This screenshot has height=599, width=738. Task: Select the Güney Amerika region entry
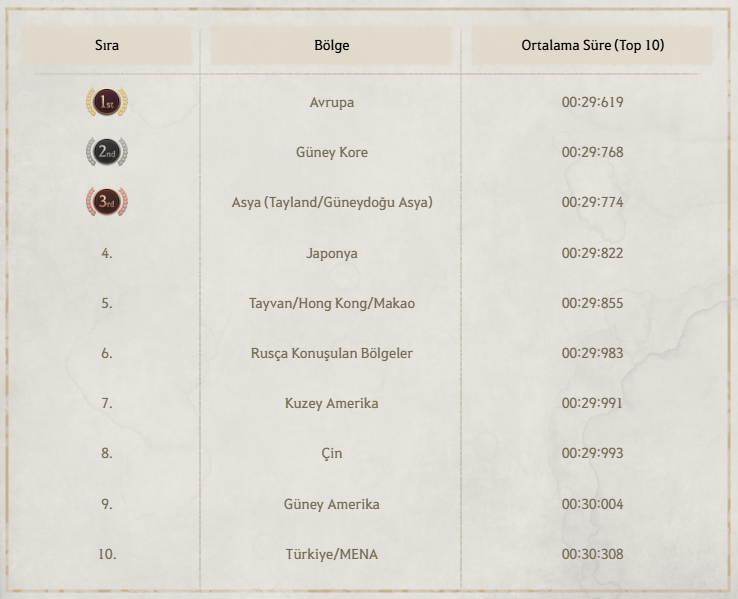coord(332,504)
